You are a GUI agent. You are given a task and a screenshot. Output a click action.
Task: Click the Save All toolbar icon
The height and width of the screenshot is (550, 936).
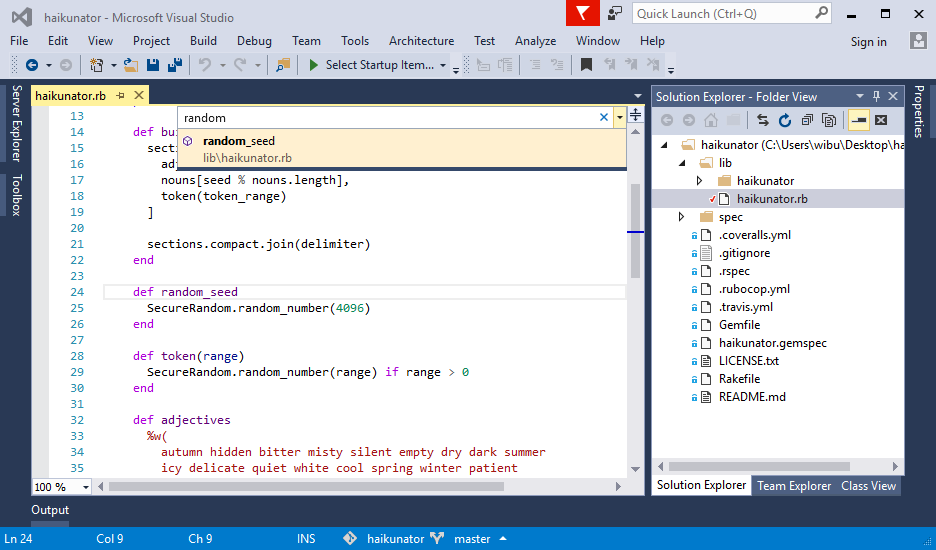173,65
